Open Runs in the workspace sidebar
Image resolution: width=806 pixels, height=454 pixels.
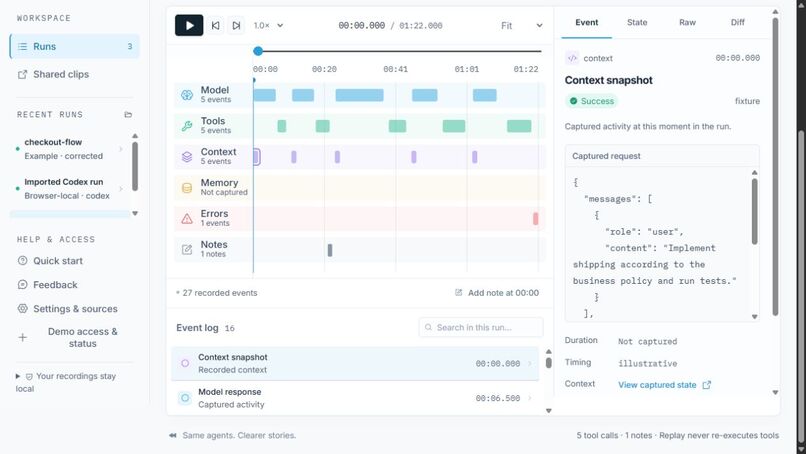[75, 46]
